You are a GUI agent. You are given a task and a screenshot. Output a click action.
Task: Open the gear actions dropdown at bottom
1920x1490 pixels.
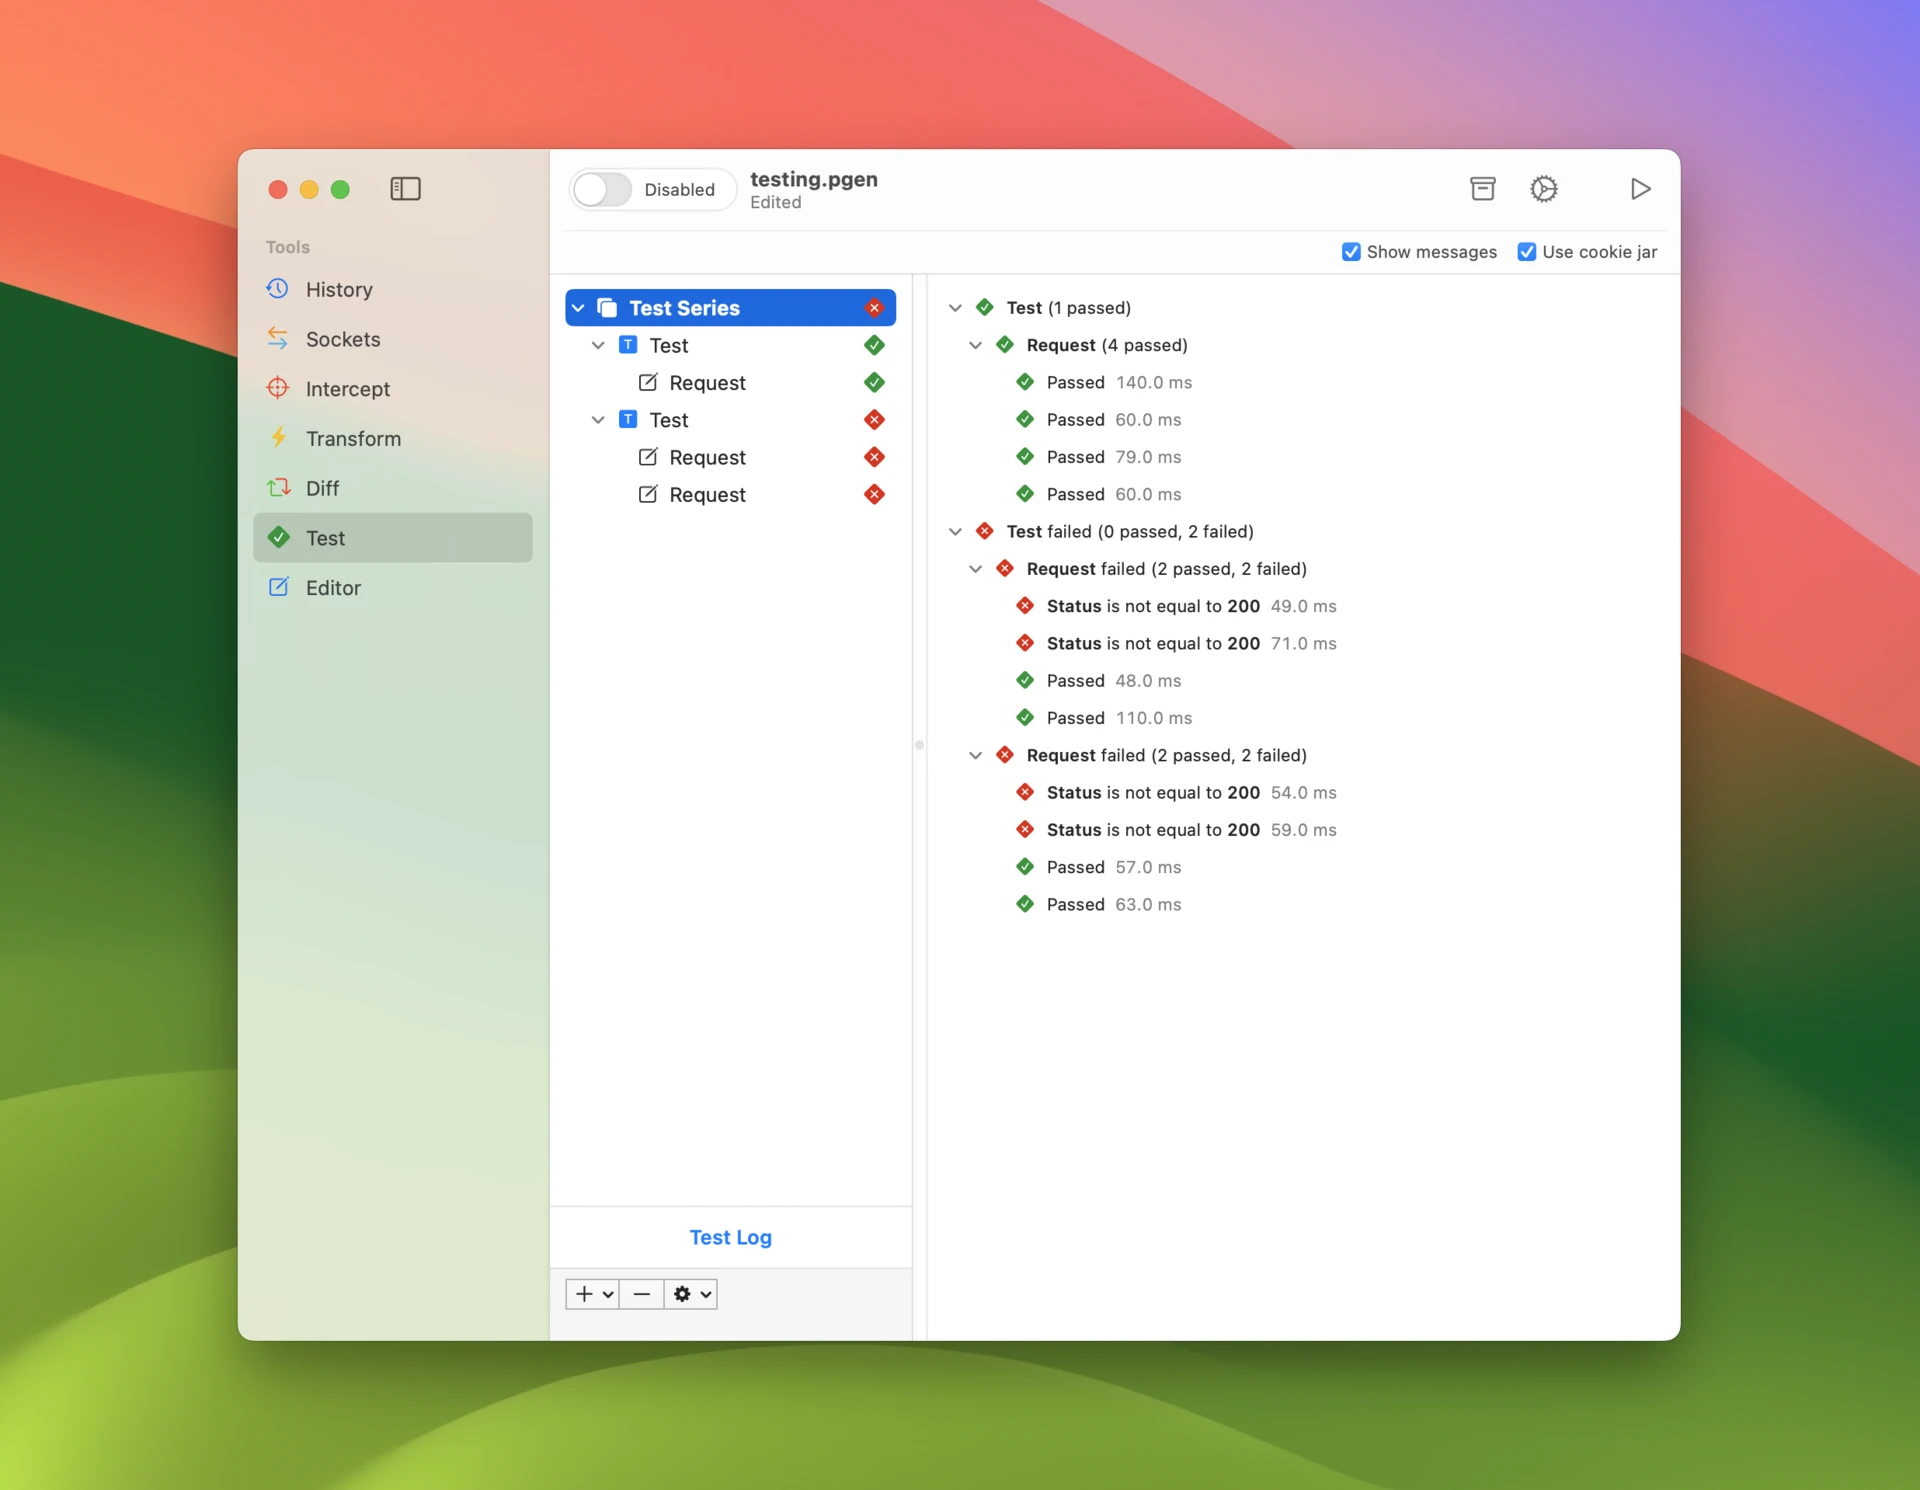[691, 1294]
